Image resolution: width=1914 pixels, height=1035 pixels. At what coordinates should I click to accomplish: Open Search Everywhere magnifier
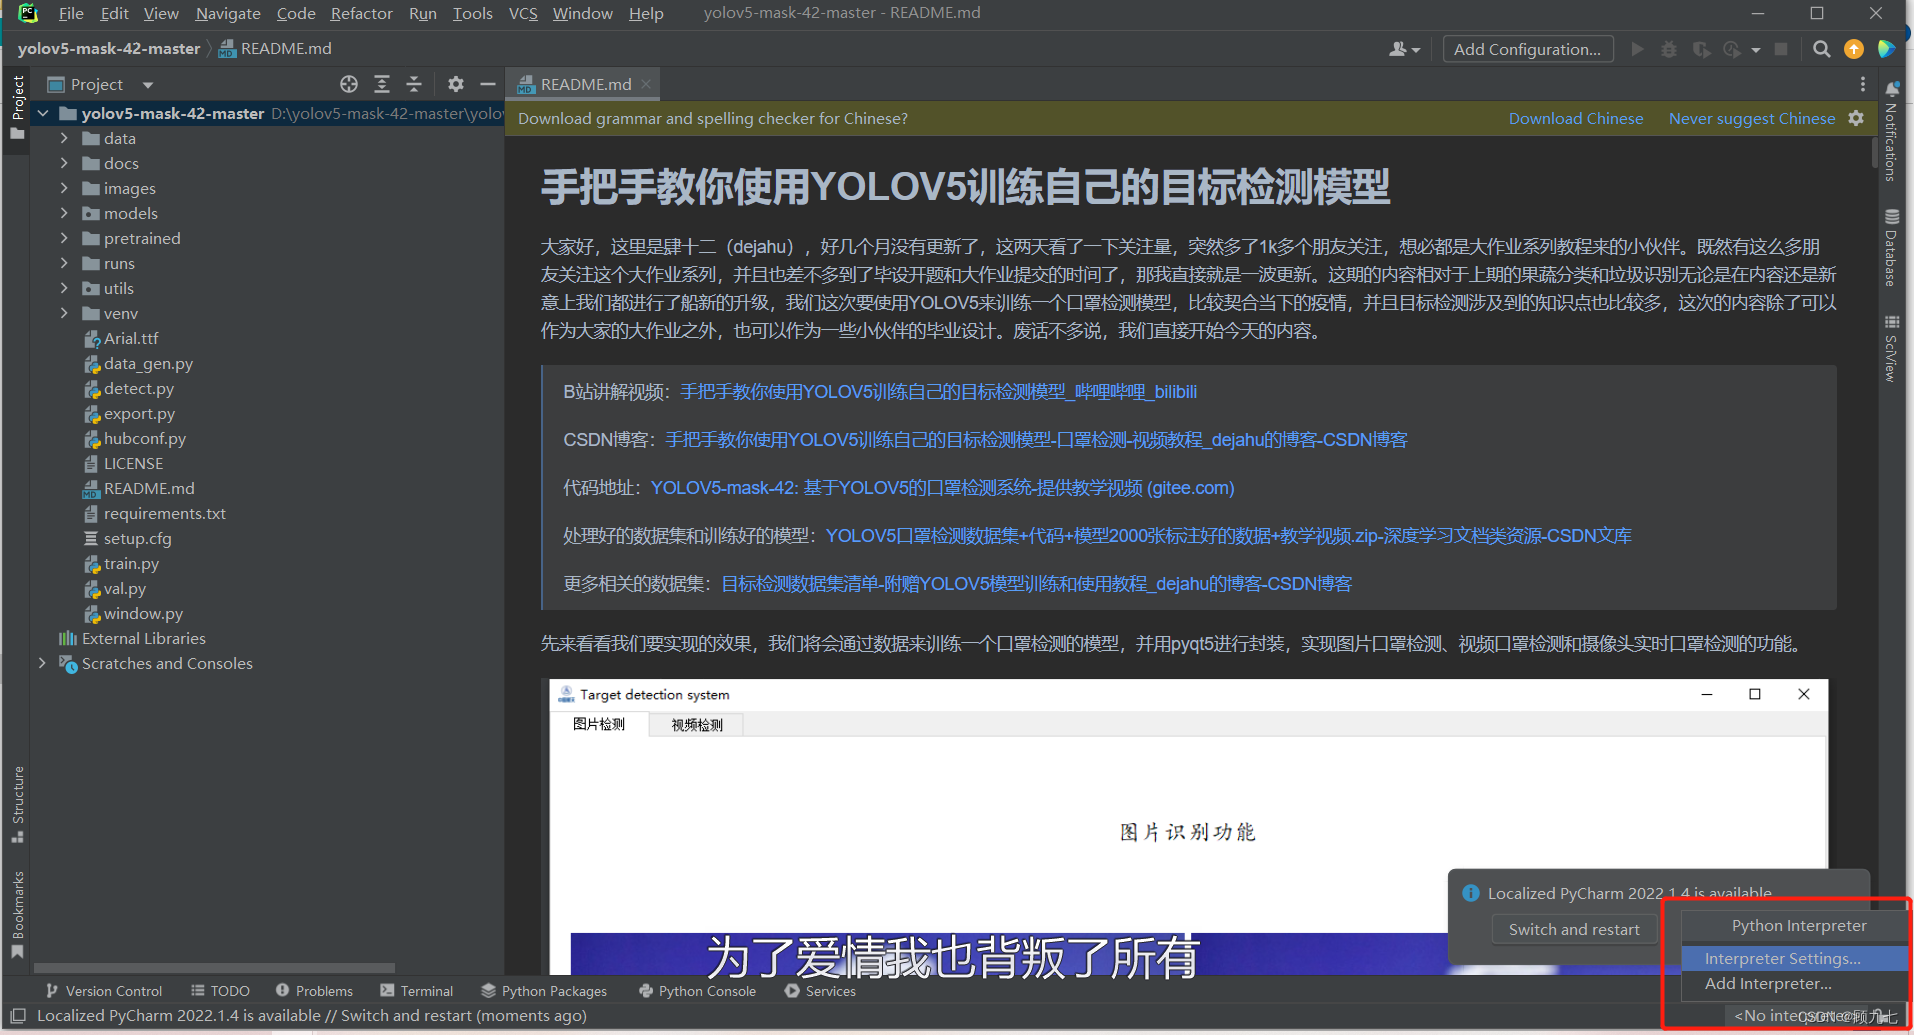click(1822, 49)
